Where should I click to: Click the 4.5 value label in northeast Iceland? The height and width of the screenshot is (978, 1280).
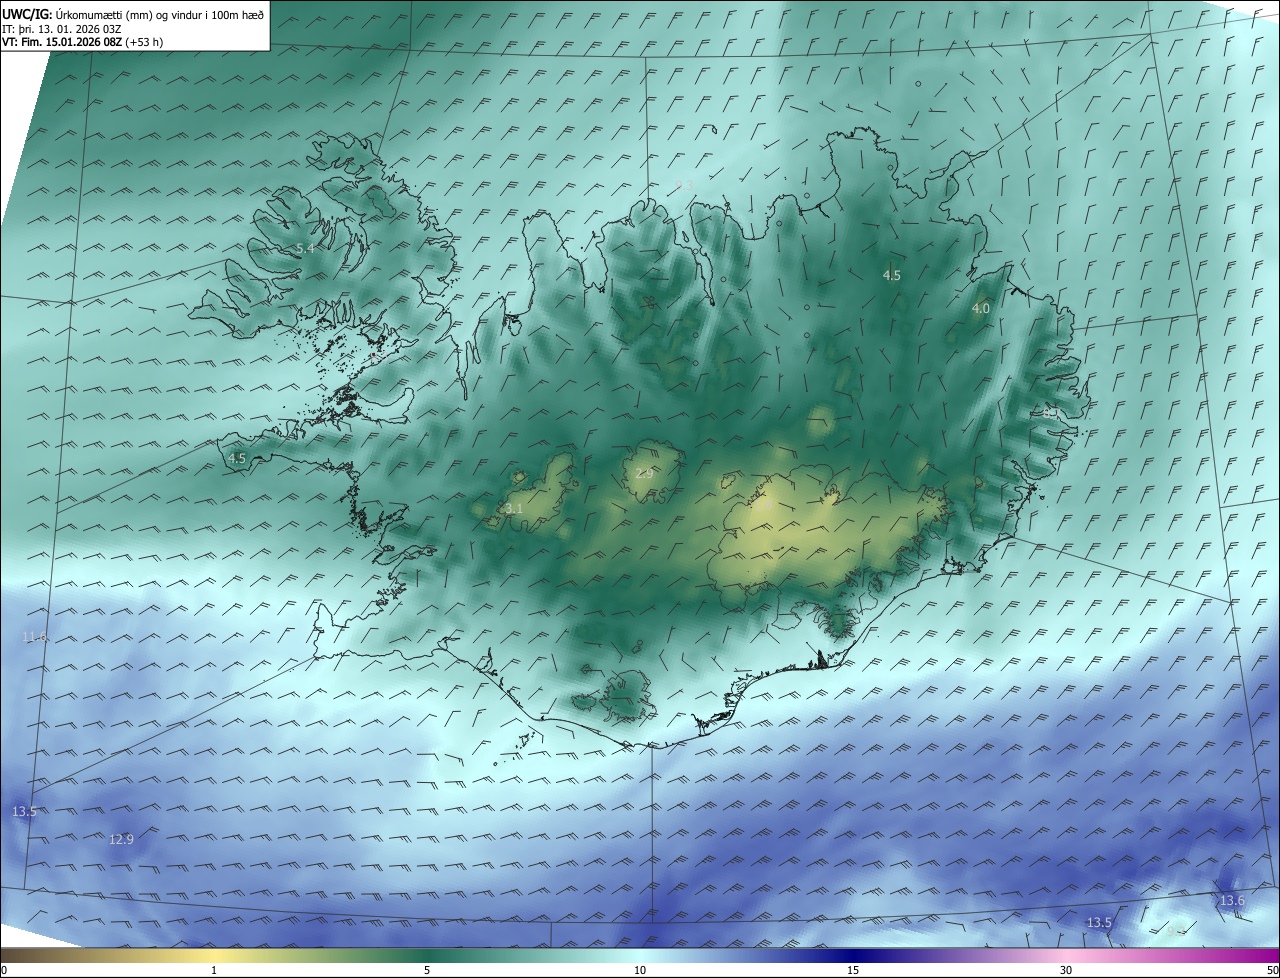click(891, 275)
